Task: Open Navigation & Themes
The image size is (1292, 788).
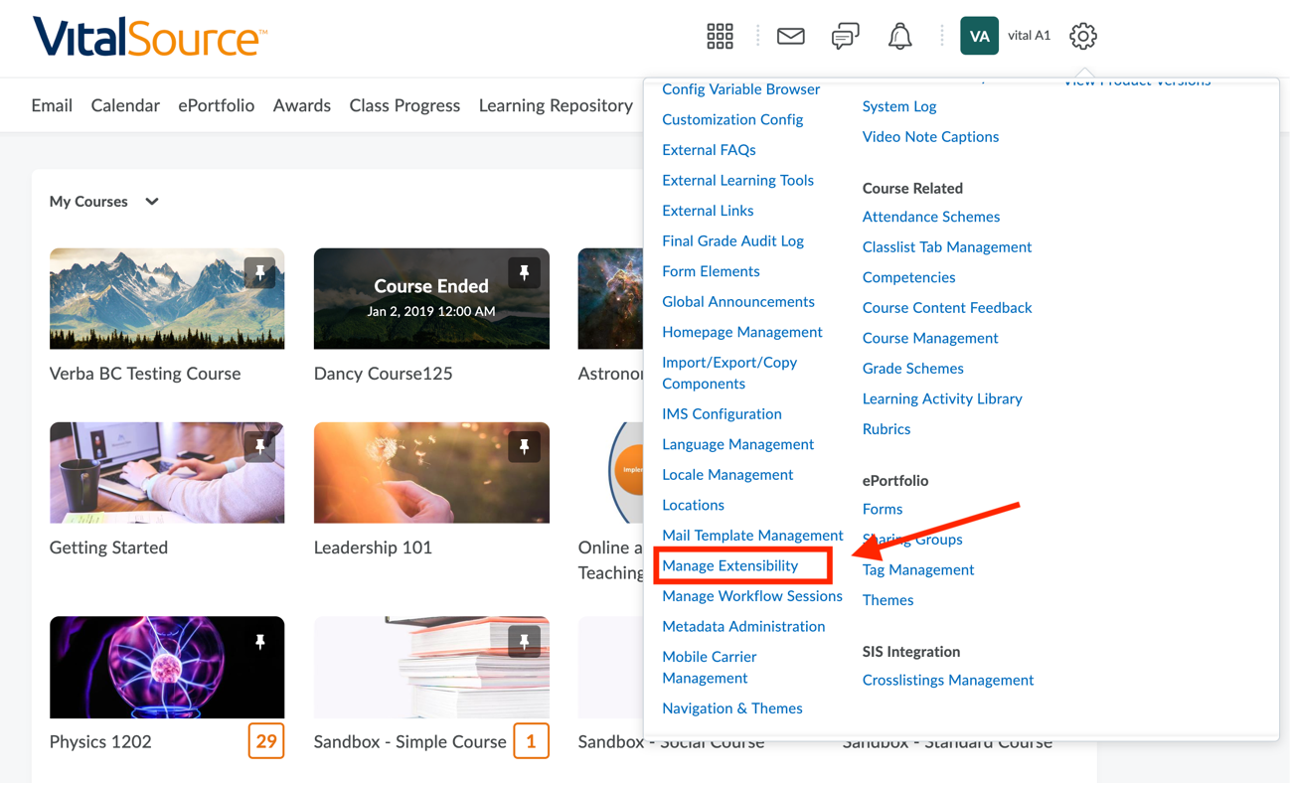Action: point(732,709)
